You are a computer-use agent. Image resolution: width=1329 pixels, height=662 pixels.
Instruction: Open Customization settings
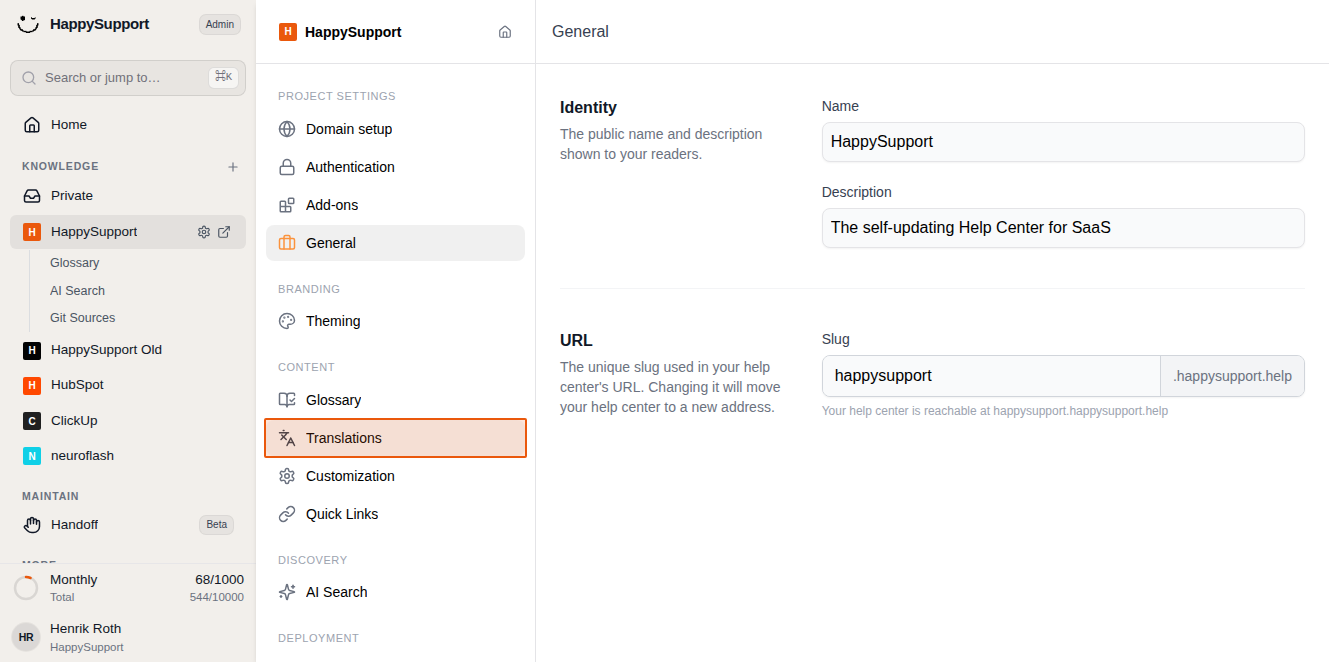(x=395, y=476)
